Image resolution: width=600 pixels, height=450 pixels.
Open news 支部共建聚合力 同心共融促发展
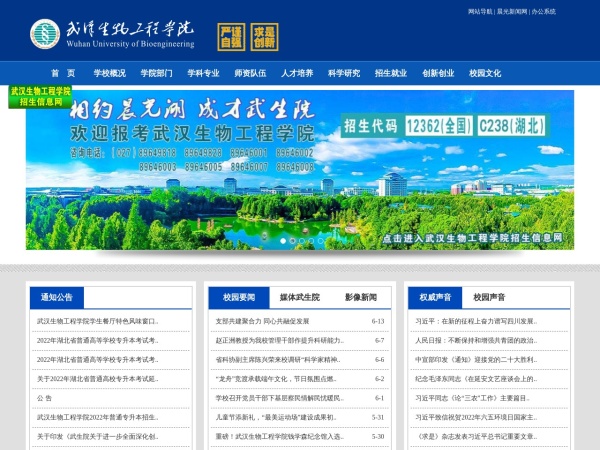click(262, 321)
